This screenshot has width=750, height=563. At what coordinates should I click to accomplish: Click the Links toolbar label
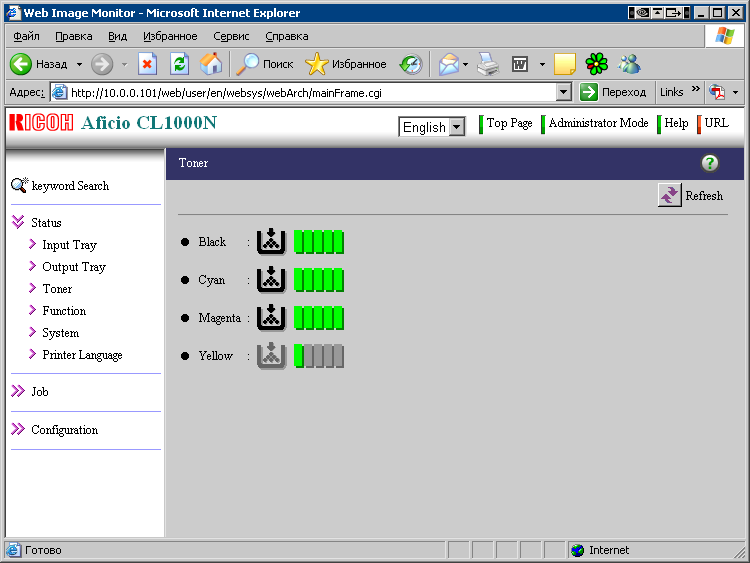(x=672, y=92)
